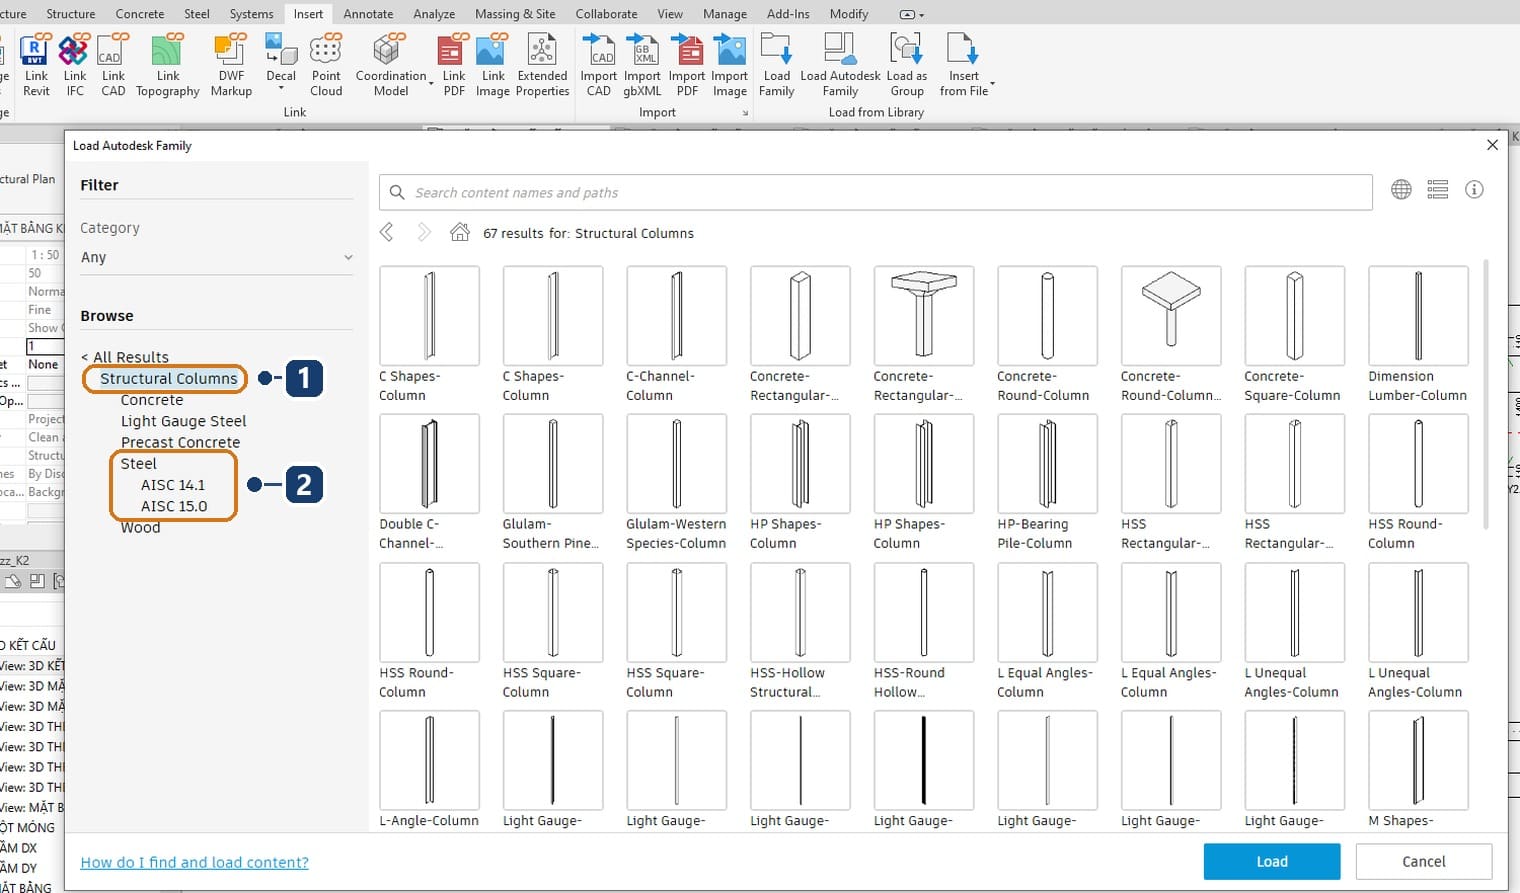
Task: Go back to All Results
Action: tap(125, 357)
